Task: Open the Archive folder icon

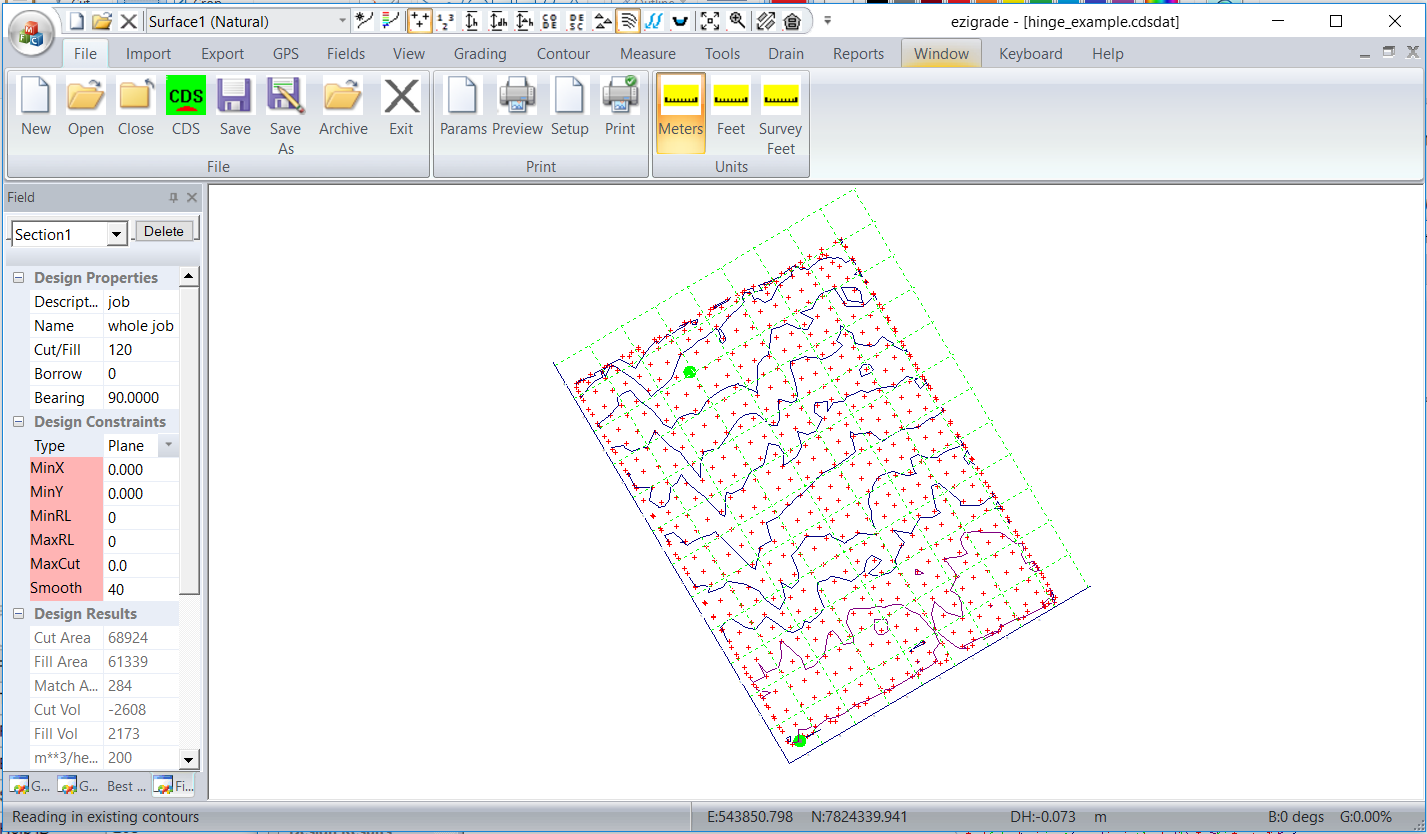Action: (x=343, y=97)
